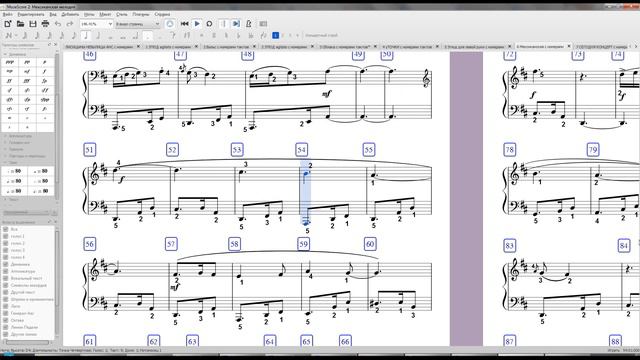The height and width of the screenshot is (360, 640).
Task: Toggle the Voice 2 filter checkbox
Action: click(x=6, y=243)
